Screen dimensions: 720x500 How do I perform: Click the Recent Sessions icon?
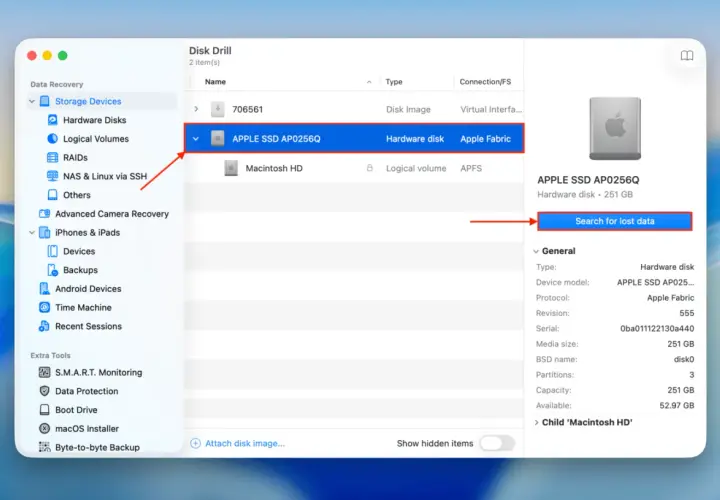pos(45,326)
